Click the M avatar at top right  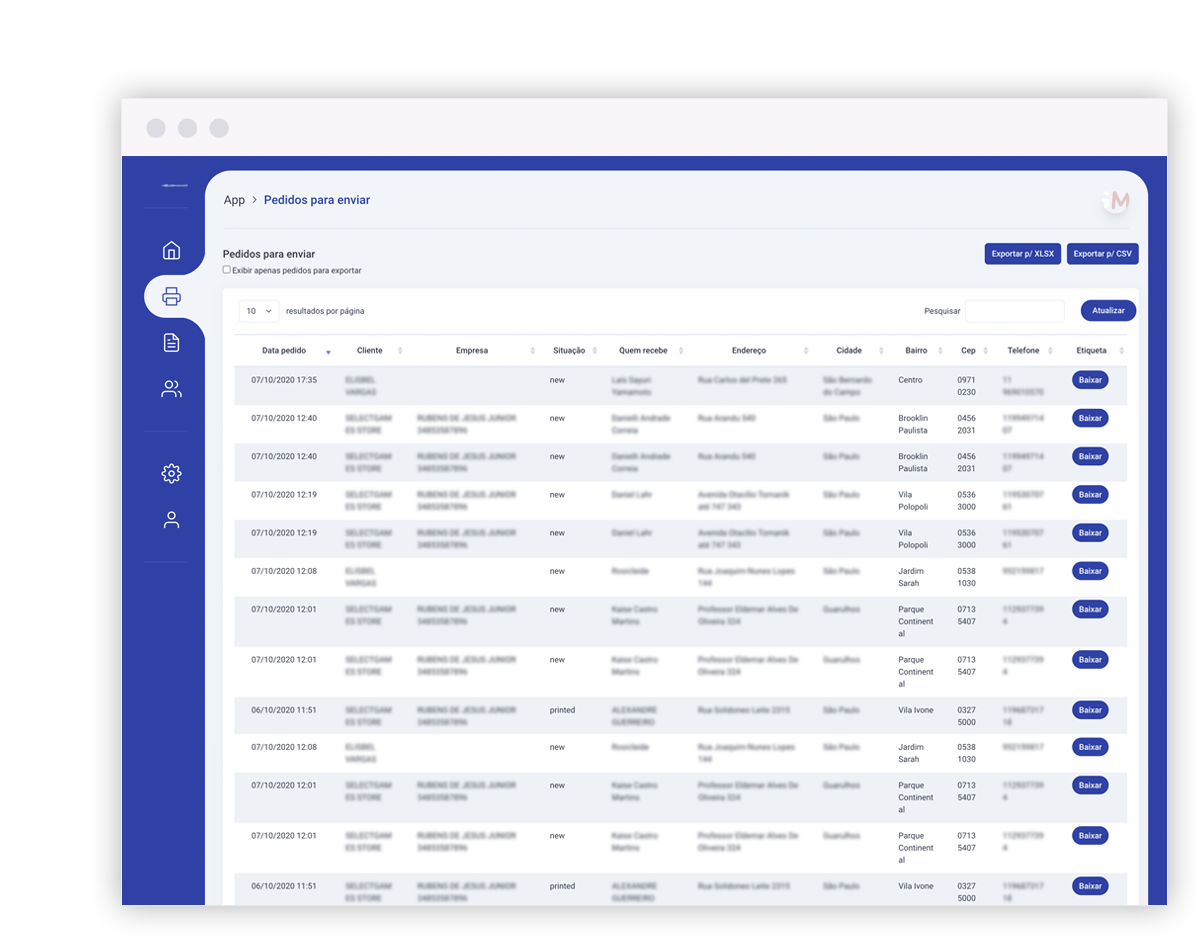coord(1118,201)
